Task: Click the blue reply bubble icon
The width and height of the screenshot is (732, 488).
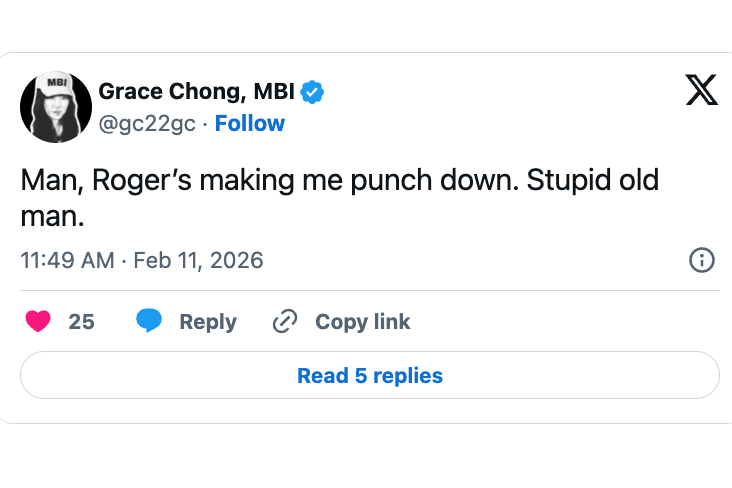Action: [x=149, y=321]
